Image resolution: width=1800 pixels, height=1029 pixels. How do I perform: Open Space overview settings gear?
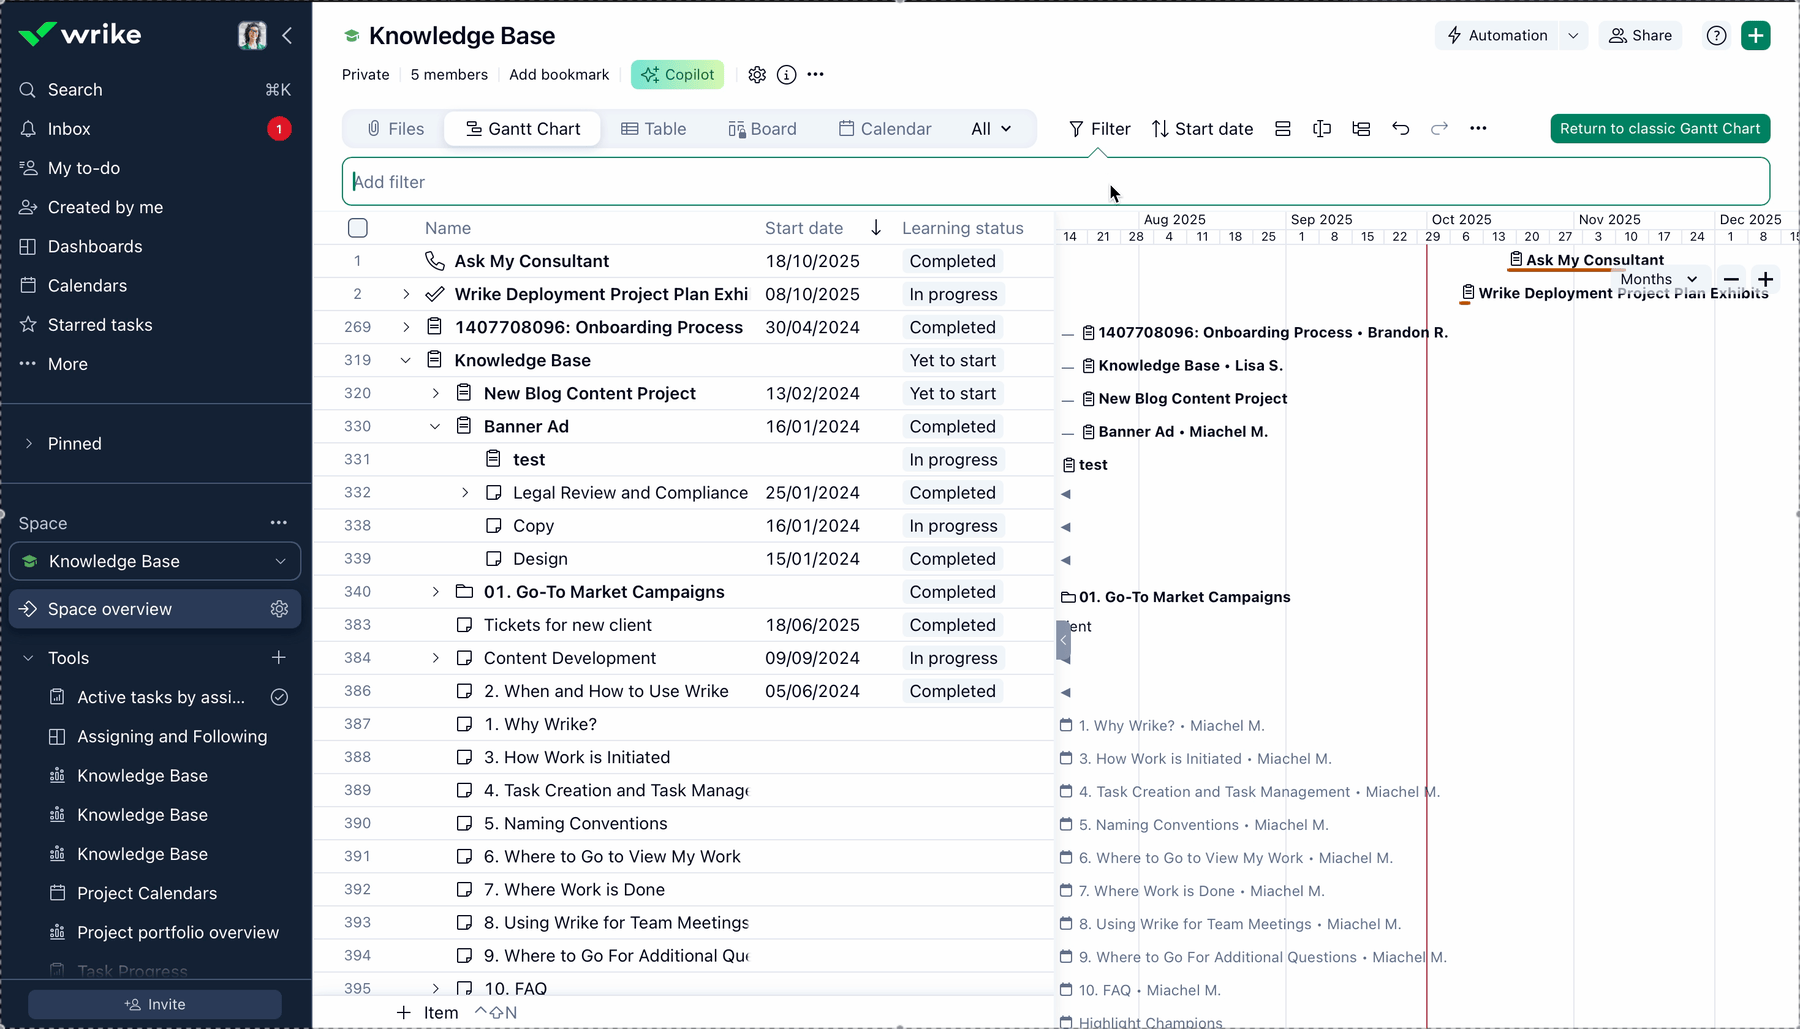point(279,609)
